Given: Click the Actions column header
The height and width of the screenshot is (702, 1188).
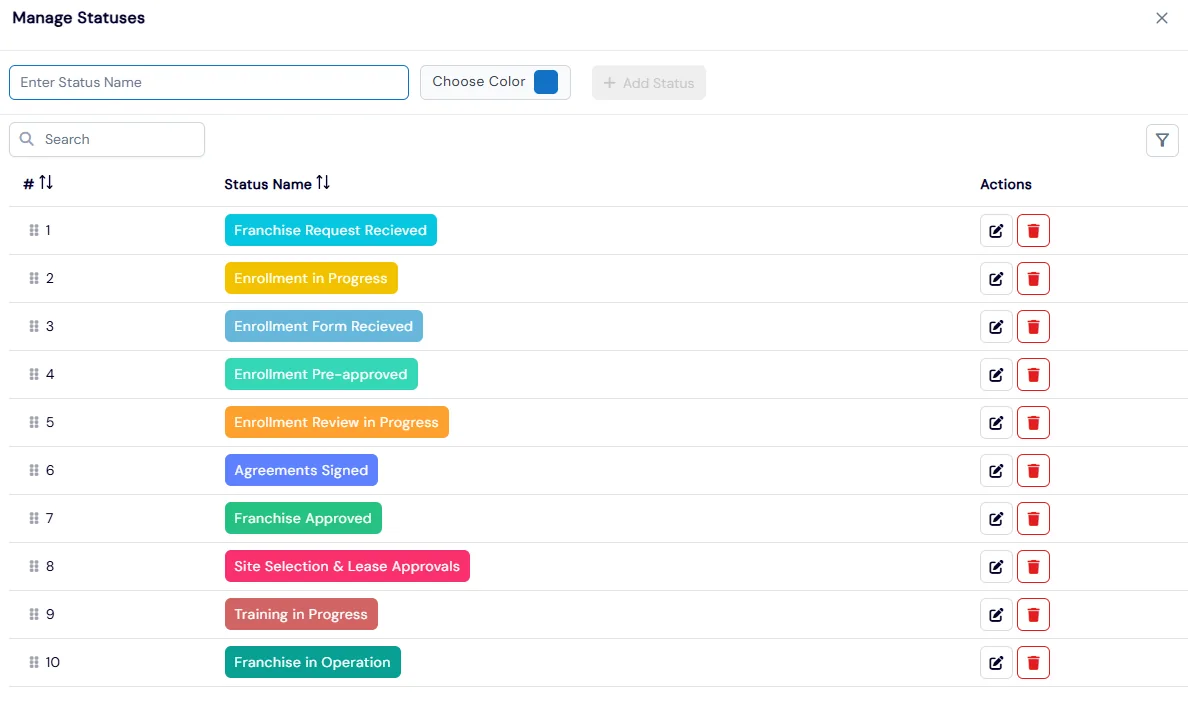Looking at the screenshot, I should (x=1005, y=184).
